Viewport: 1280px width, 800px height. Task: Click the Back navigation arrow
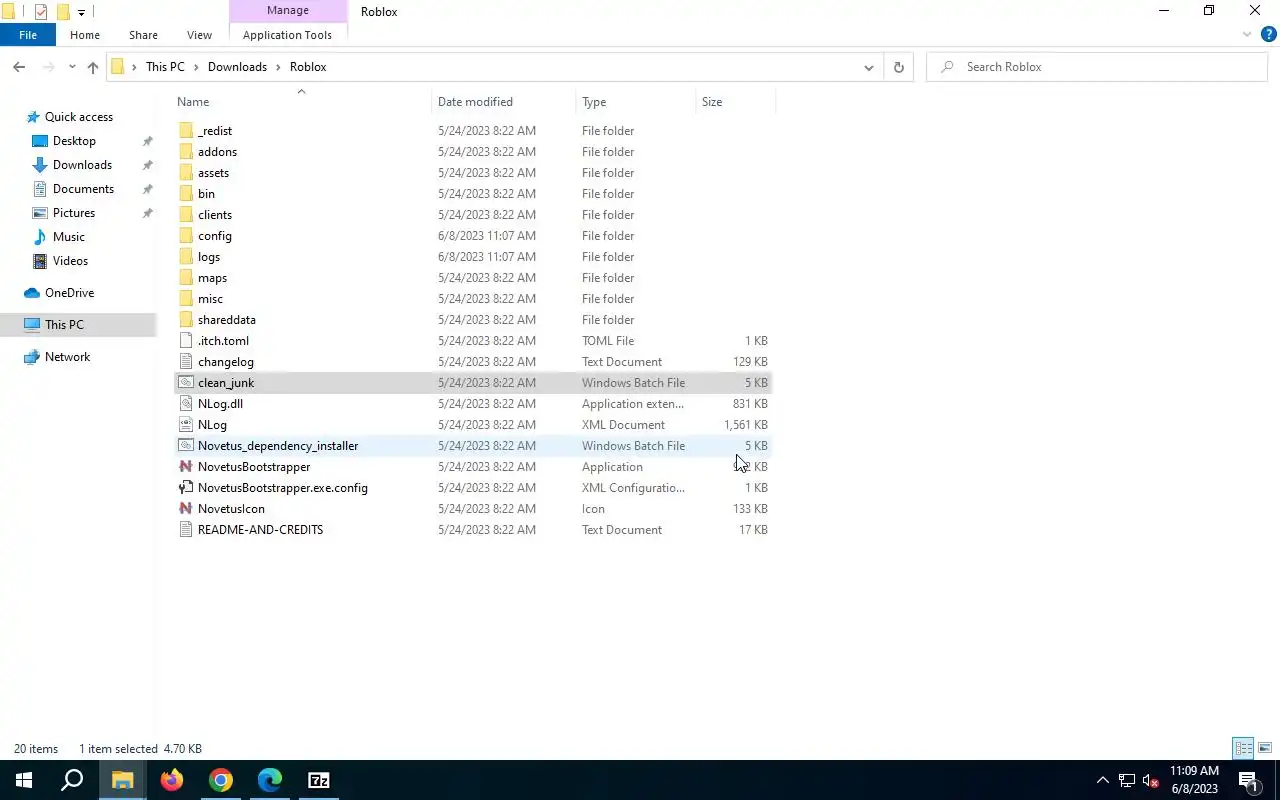click(x=19, y=67)
